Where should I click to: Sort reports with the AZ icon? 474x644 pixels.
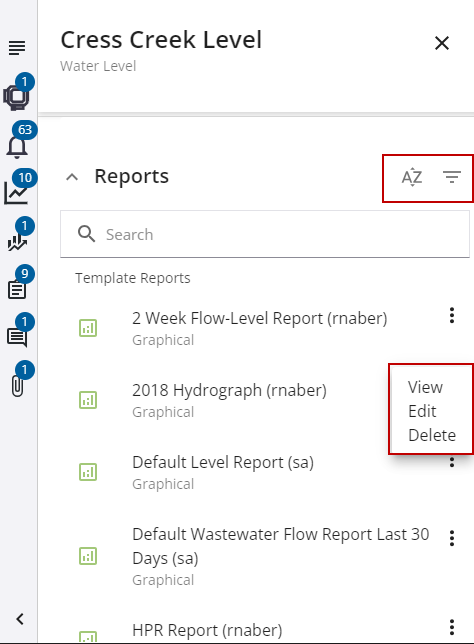412,177
